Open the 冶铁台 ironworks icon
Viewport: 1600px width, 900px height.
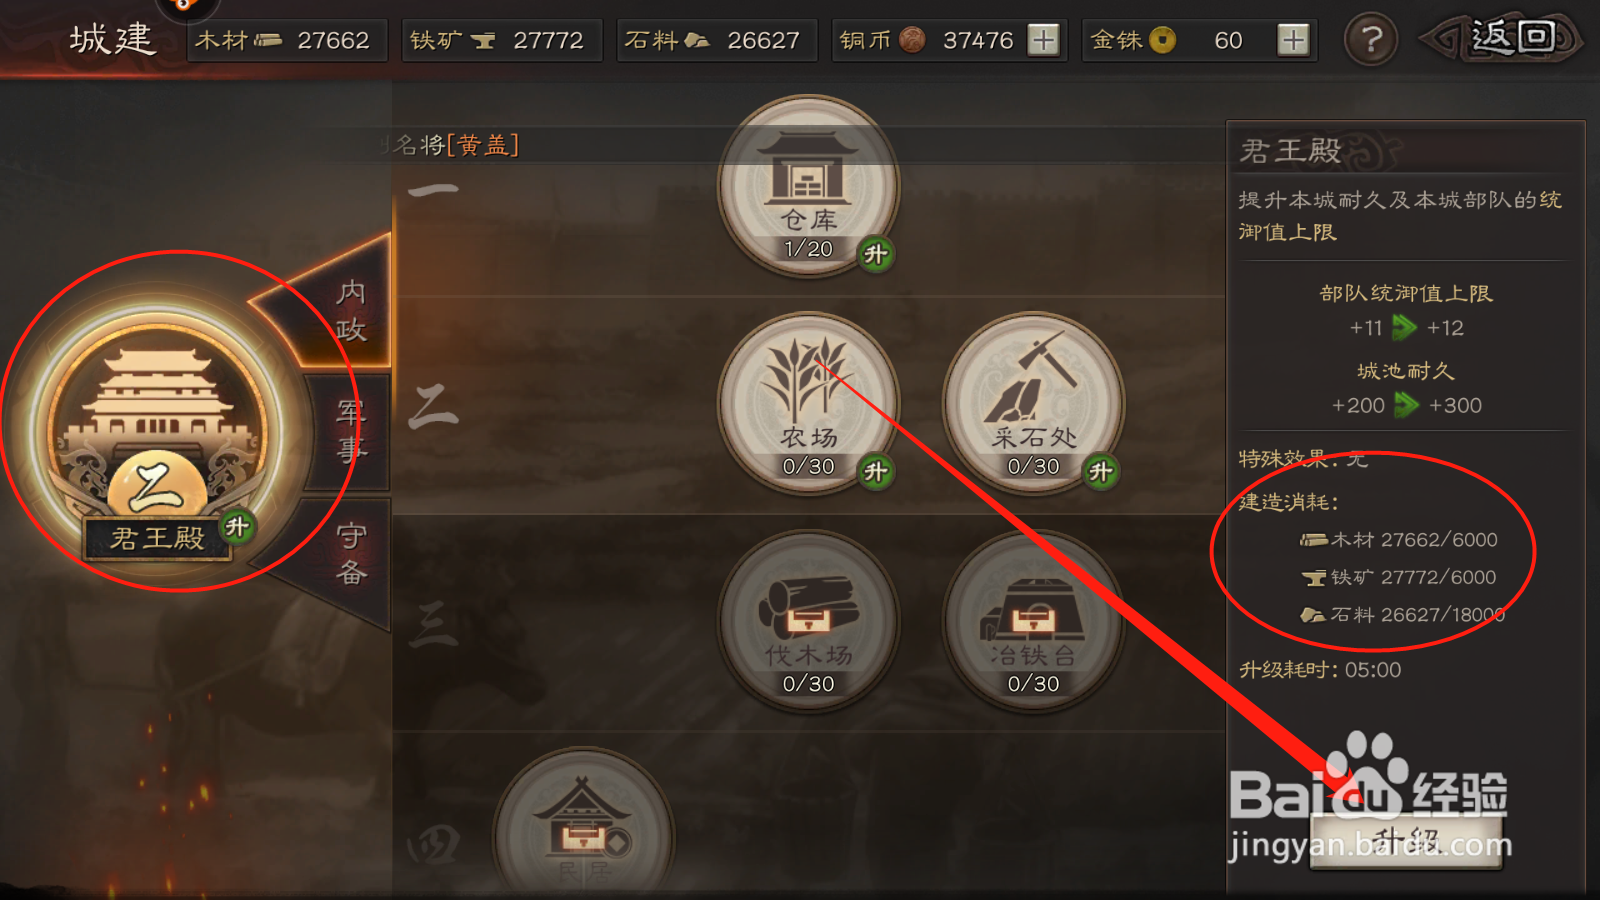click(x=1033, y=621)
